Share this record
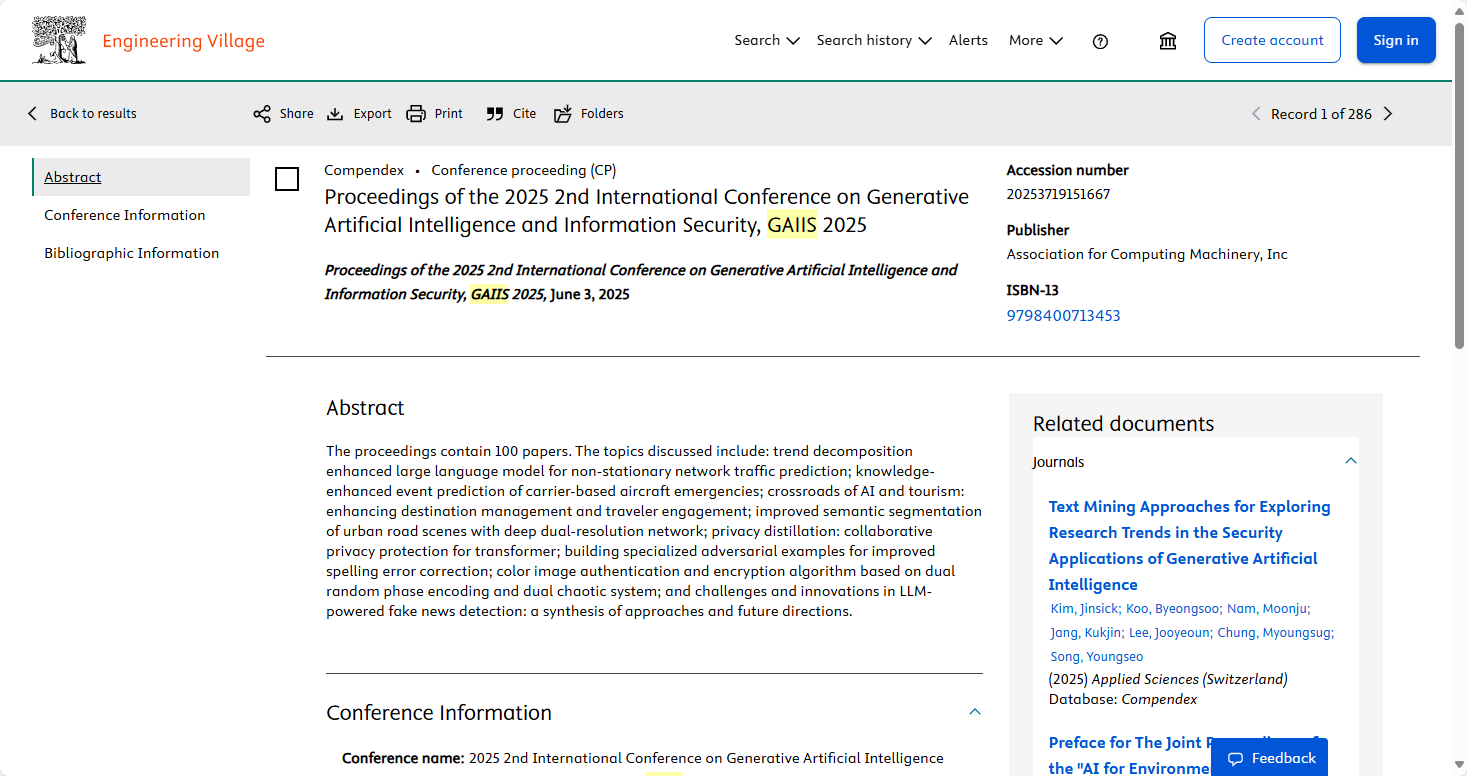 pyautogui.click(x=283, y=114)
